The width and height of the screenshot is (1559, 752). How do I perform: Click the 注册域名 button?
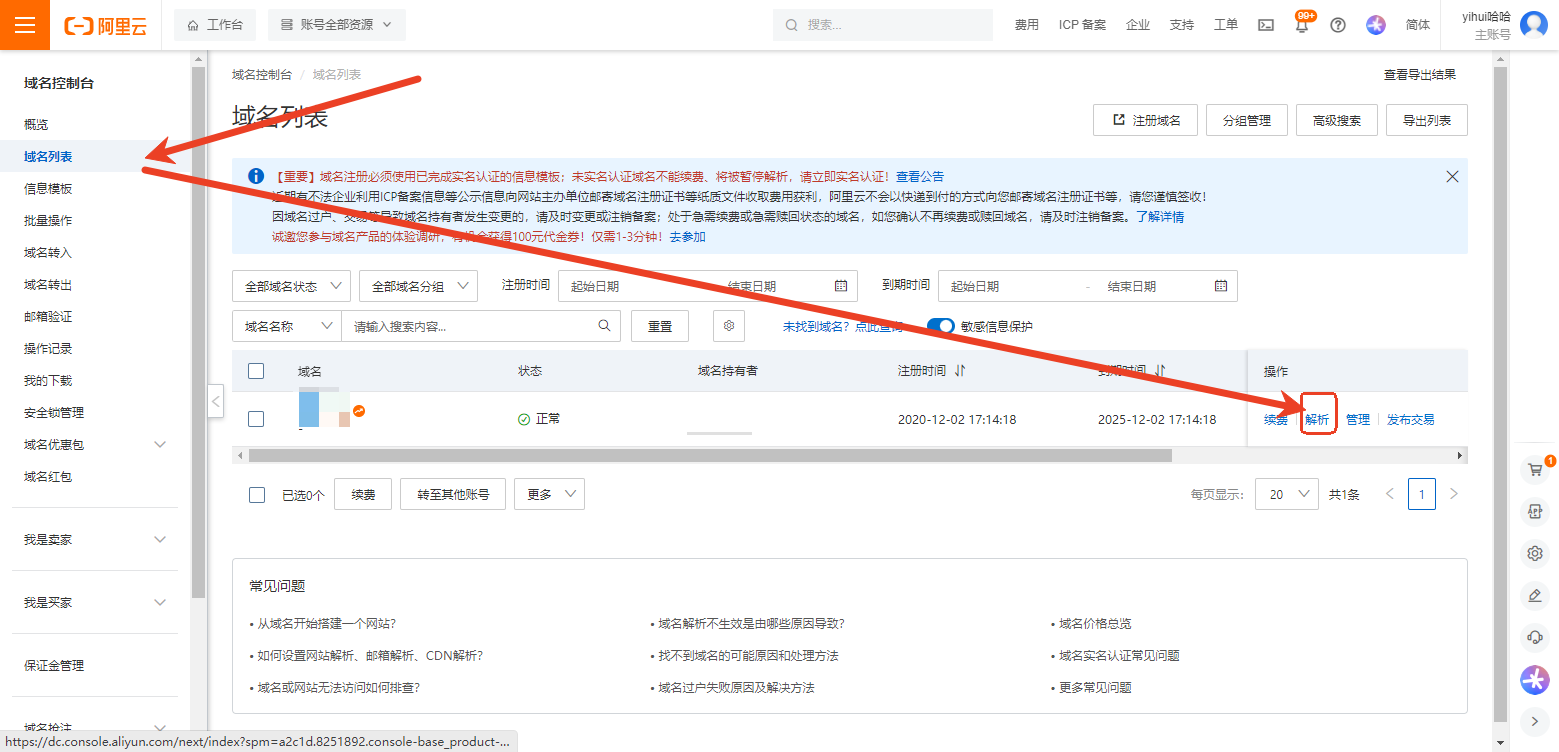click(x=1146, y=120)
